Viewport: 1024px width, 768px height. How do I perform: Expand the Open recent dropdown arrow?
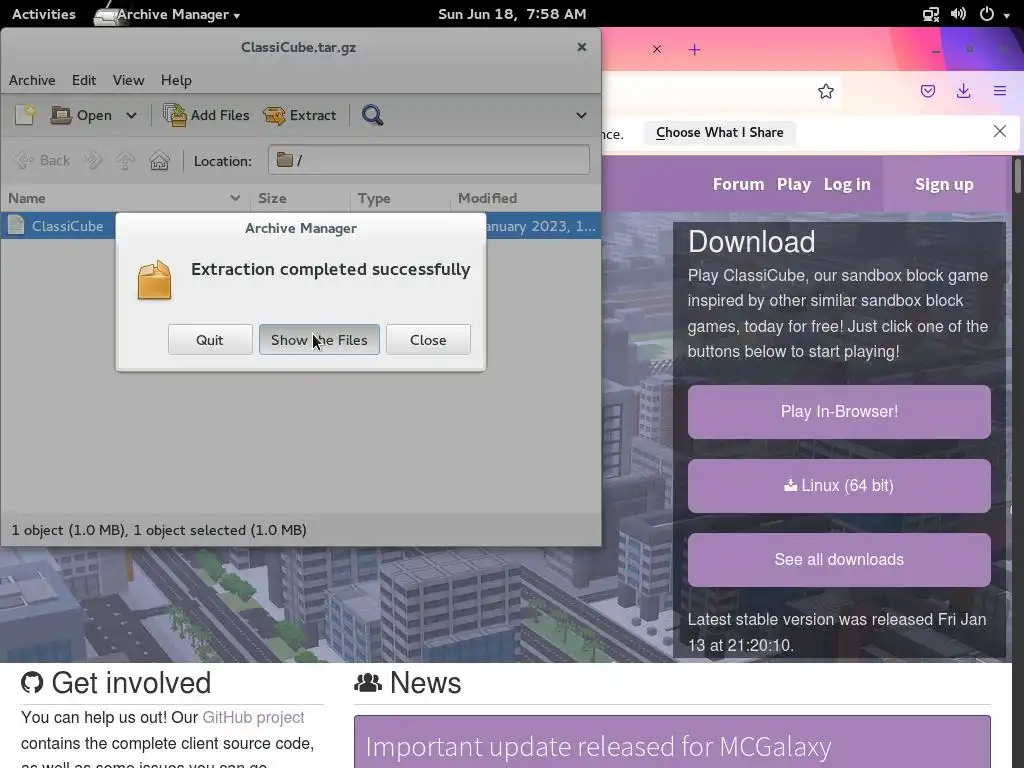[x=131, y=115]
